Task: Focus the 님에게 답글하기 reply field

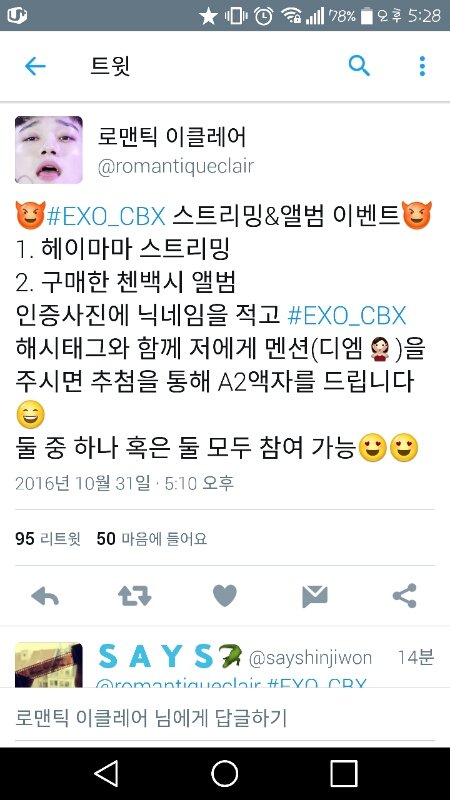Action: tap(224, 718)
